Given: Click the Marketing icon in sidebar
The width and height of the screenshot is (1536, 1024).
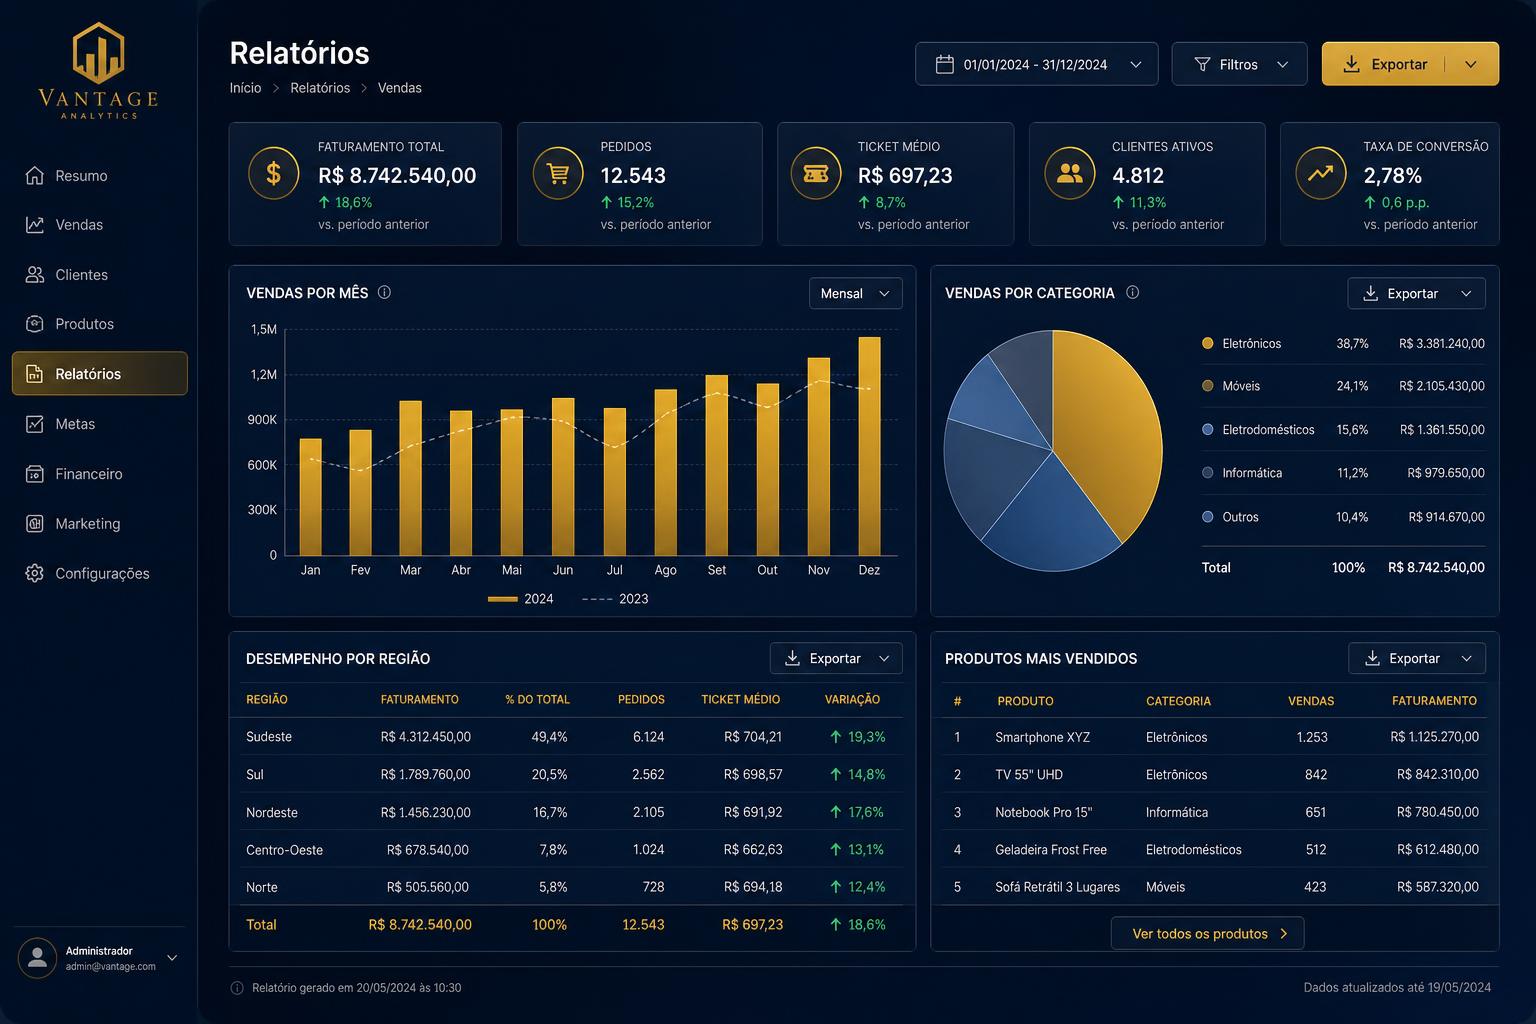Looking at the screenshot, I should tap(35, 523).
